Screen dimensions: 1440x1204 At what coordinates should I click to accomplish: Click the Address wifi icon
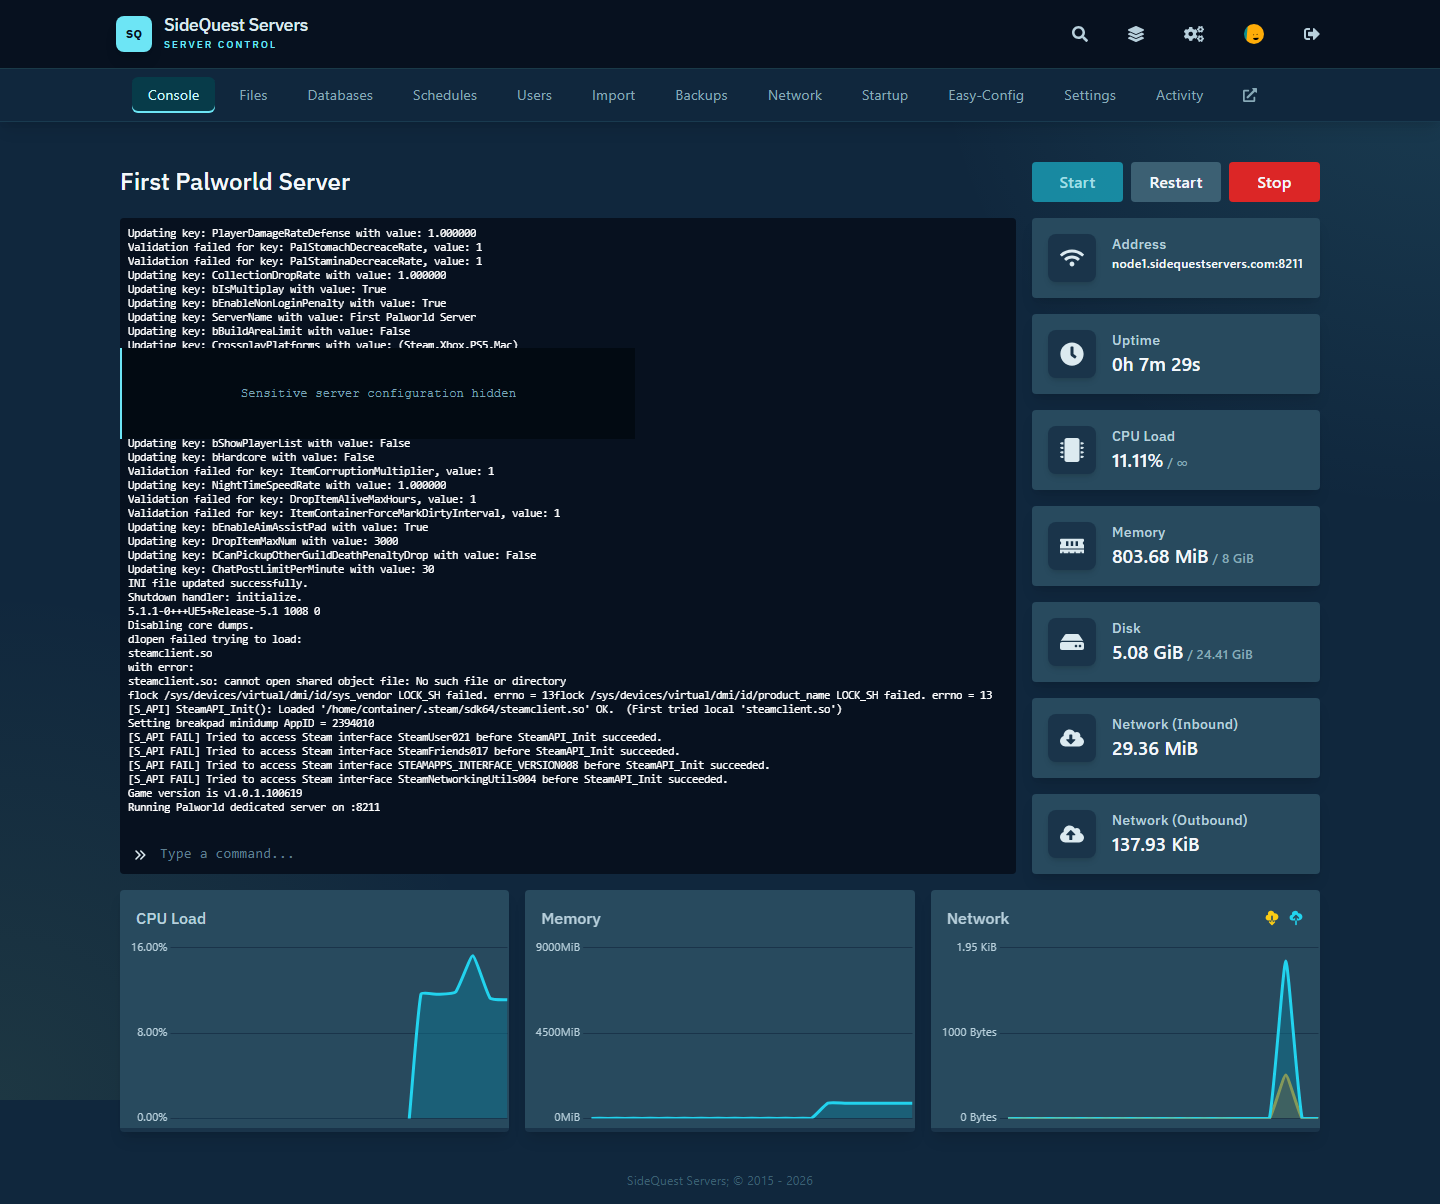pyautogui.click(x=1072, y=258)
